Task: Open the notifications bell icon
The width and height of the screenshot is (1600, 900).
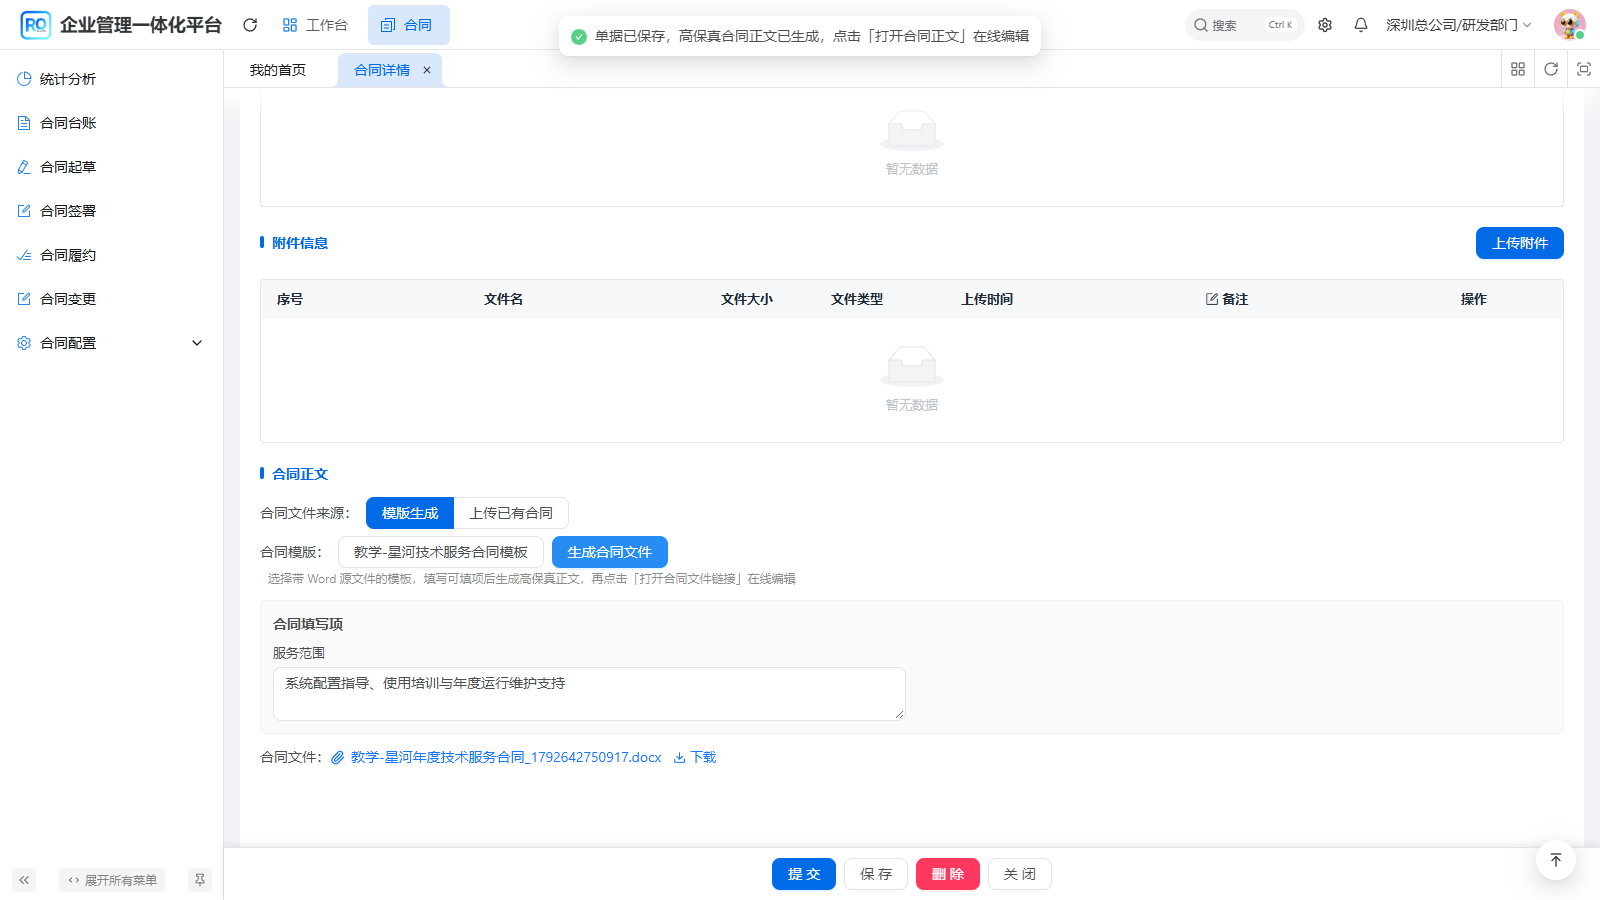Action: [1361, 25]
